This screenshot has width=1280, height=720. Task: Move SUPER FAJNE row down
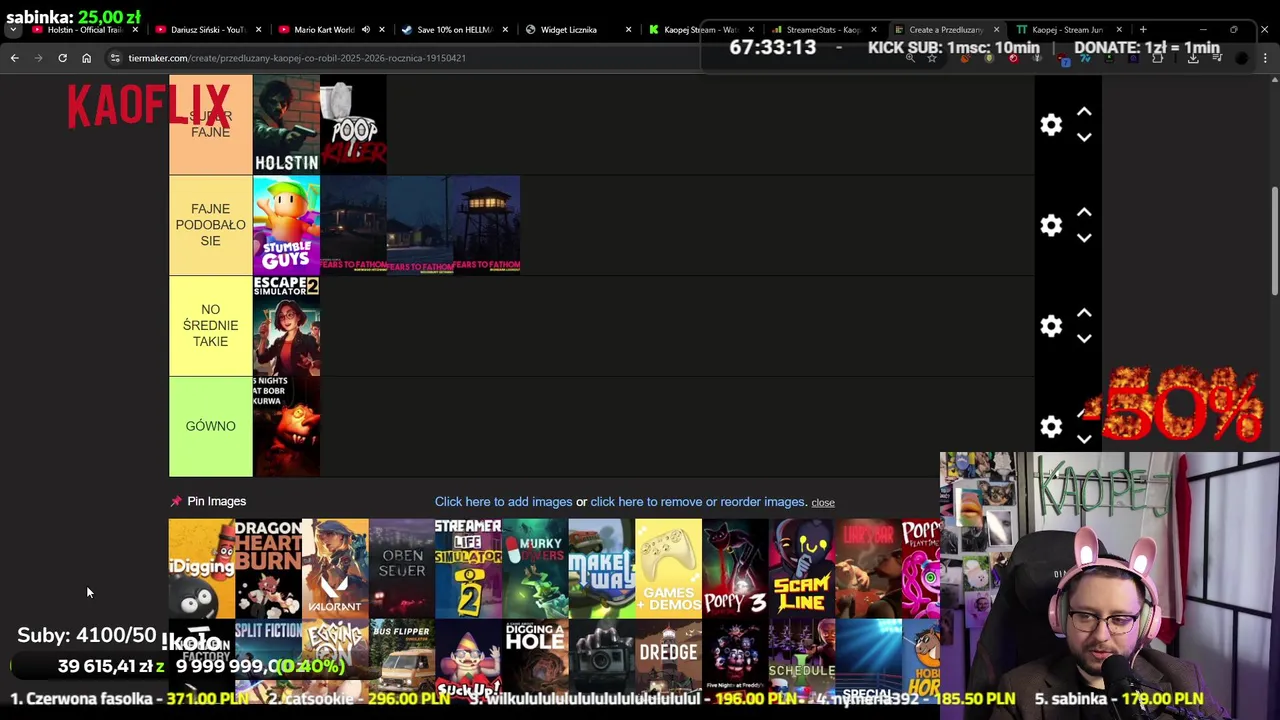click(x=1084, y=137)
